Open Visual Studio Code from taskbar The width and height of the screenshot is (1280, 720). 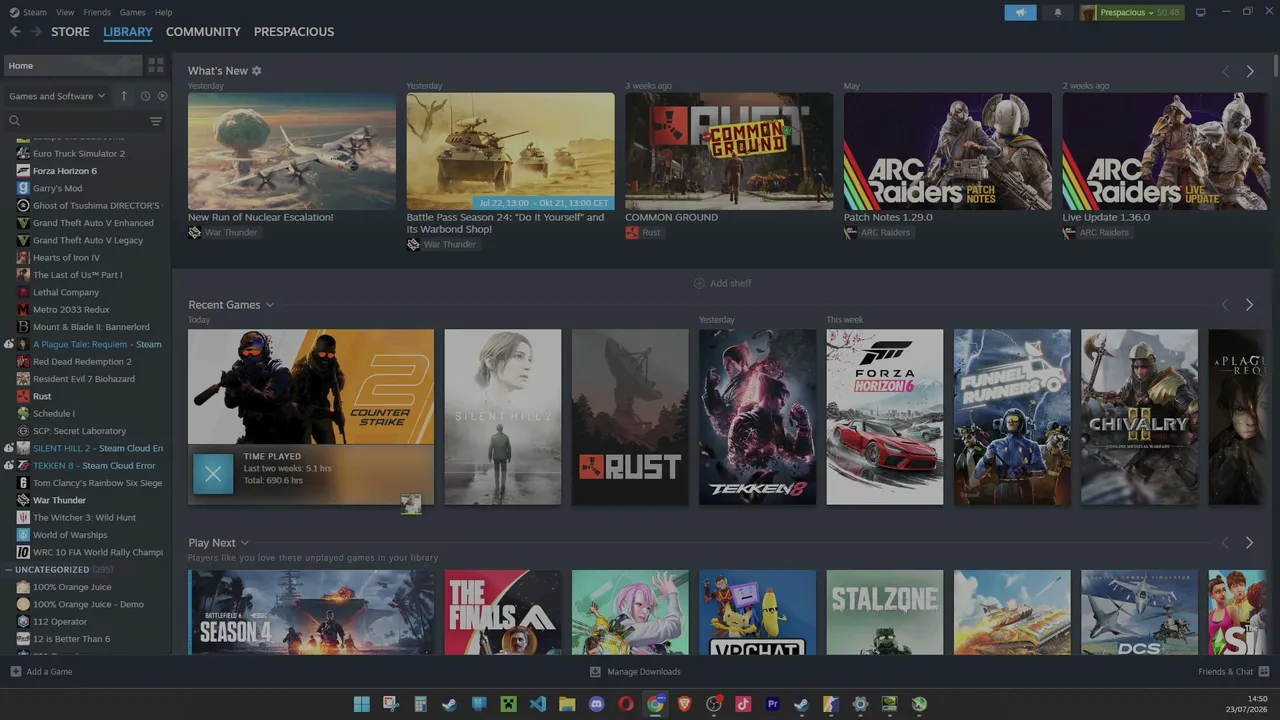coord(538,704)
